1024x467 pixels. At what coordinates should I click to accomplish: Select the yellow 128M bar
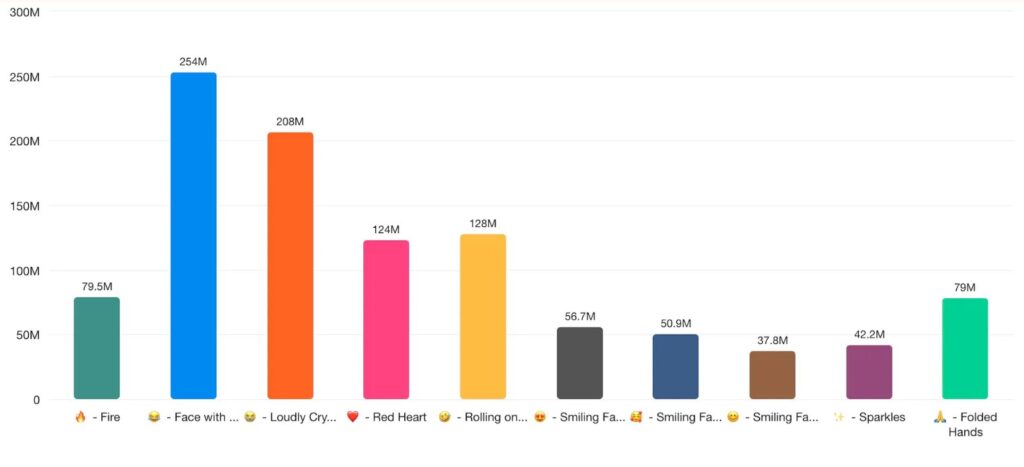pos(483,317)
